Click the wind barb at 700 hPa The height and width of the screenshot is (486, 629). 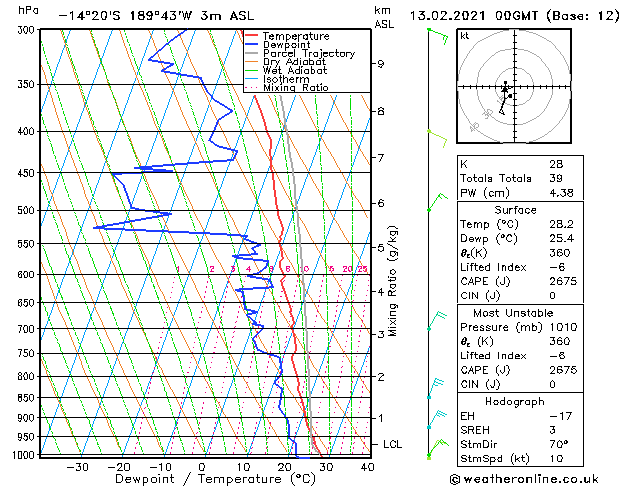point(436,320)
